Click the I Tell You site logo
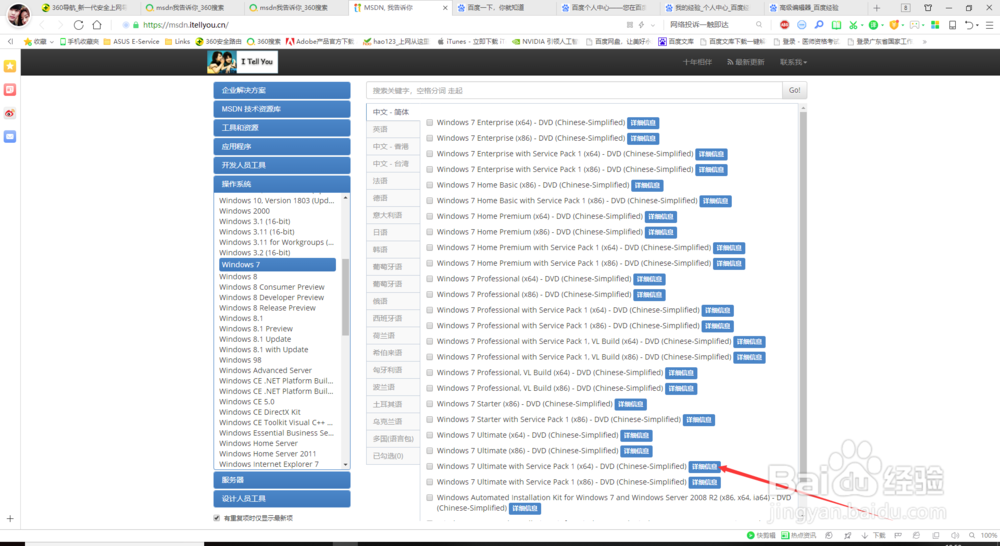This screenshot has height=546, width=1000. click(242, 62)
